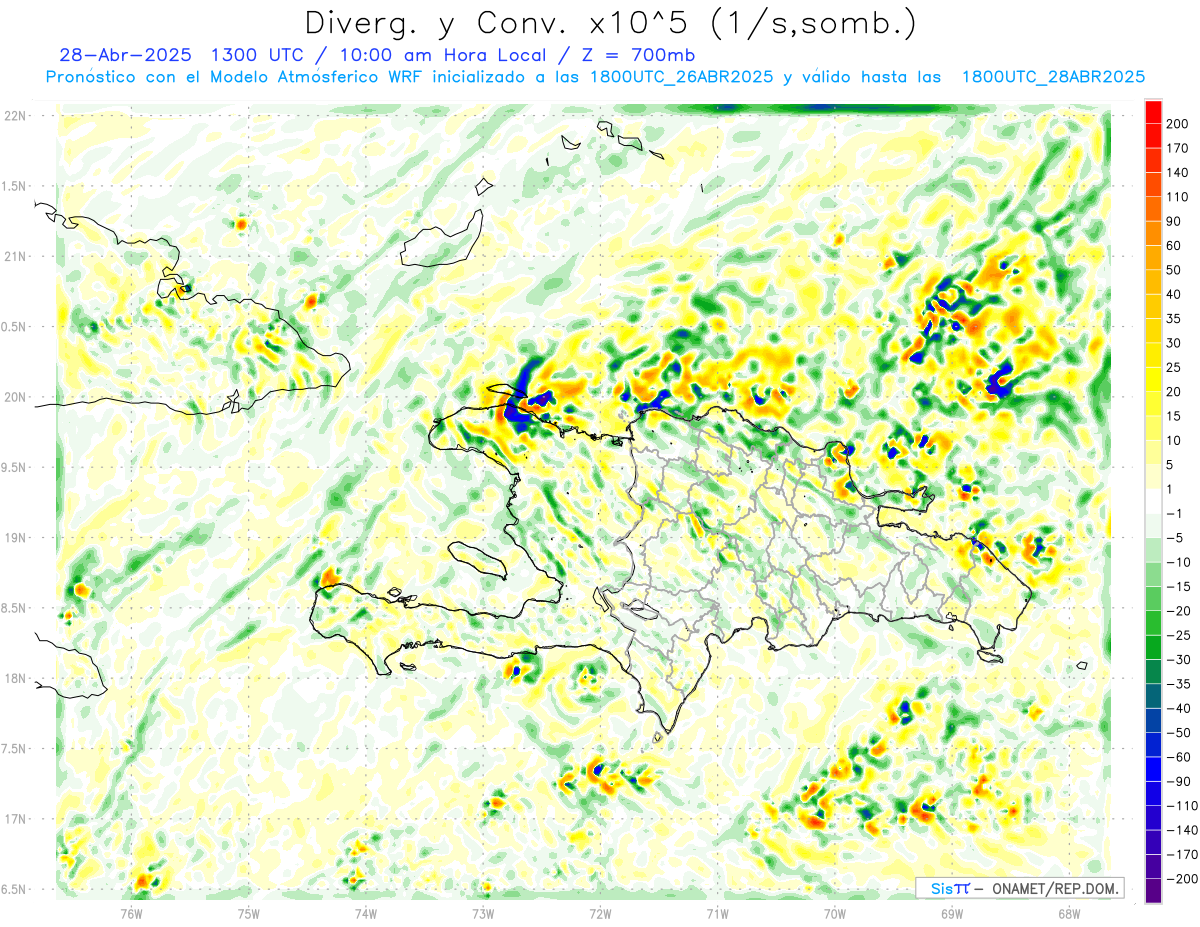1200x927 pixels.
Task: Click the '1.5N' latitude label
Action: (15, 187)
